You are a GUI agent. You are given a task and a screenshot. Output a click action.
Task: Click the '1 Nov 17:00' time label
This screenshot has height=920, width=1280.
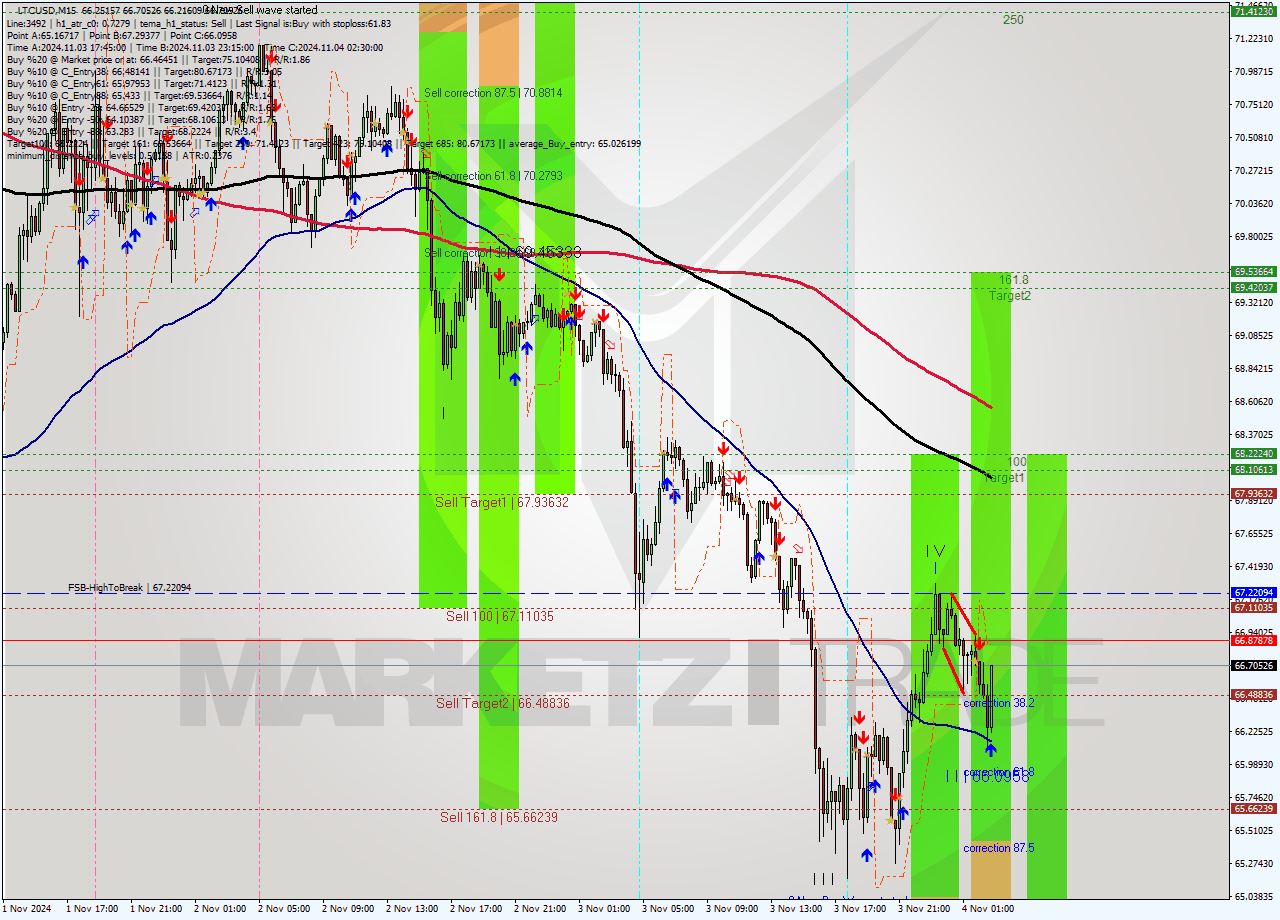pyautogui.click(x=92, y=909)
